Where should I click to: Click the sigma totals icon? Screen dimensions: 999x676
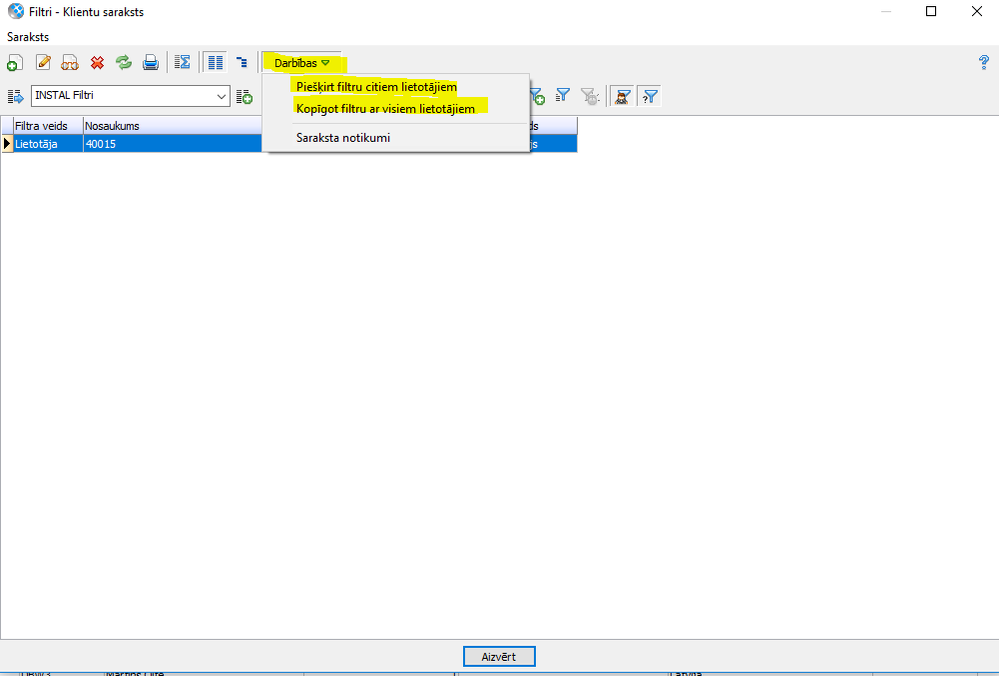[x=182, y=62]
